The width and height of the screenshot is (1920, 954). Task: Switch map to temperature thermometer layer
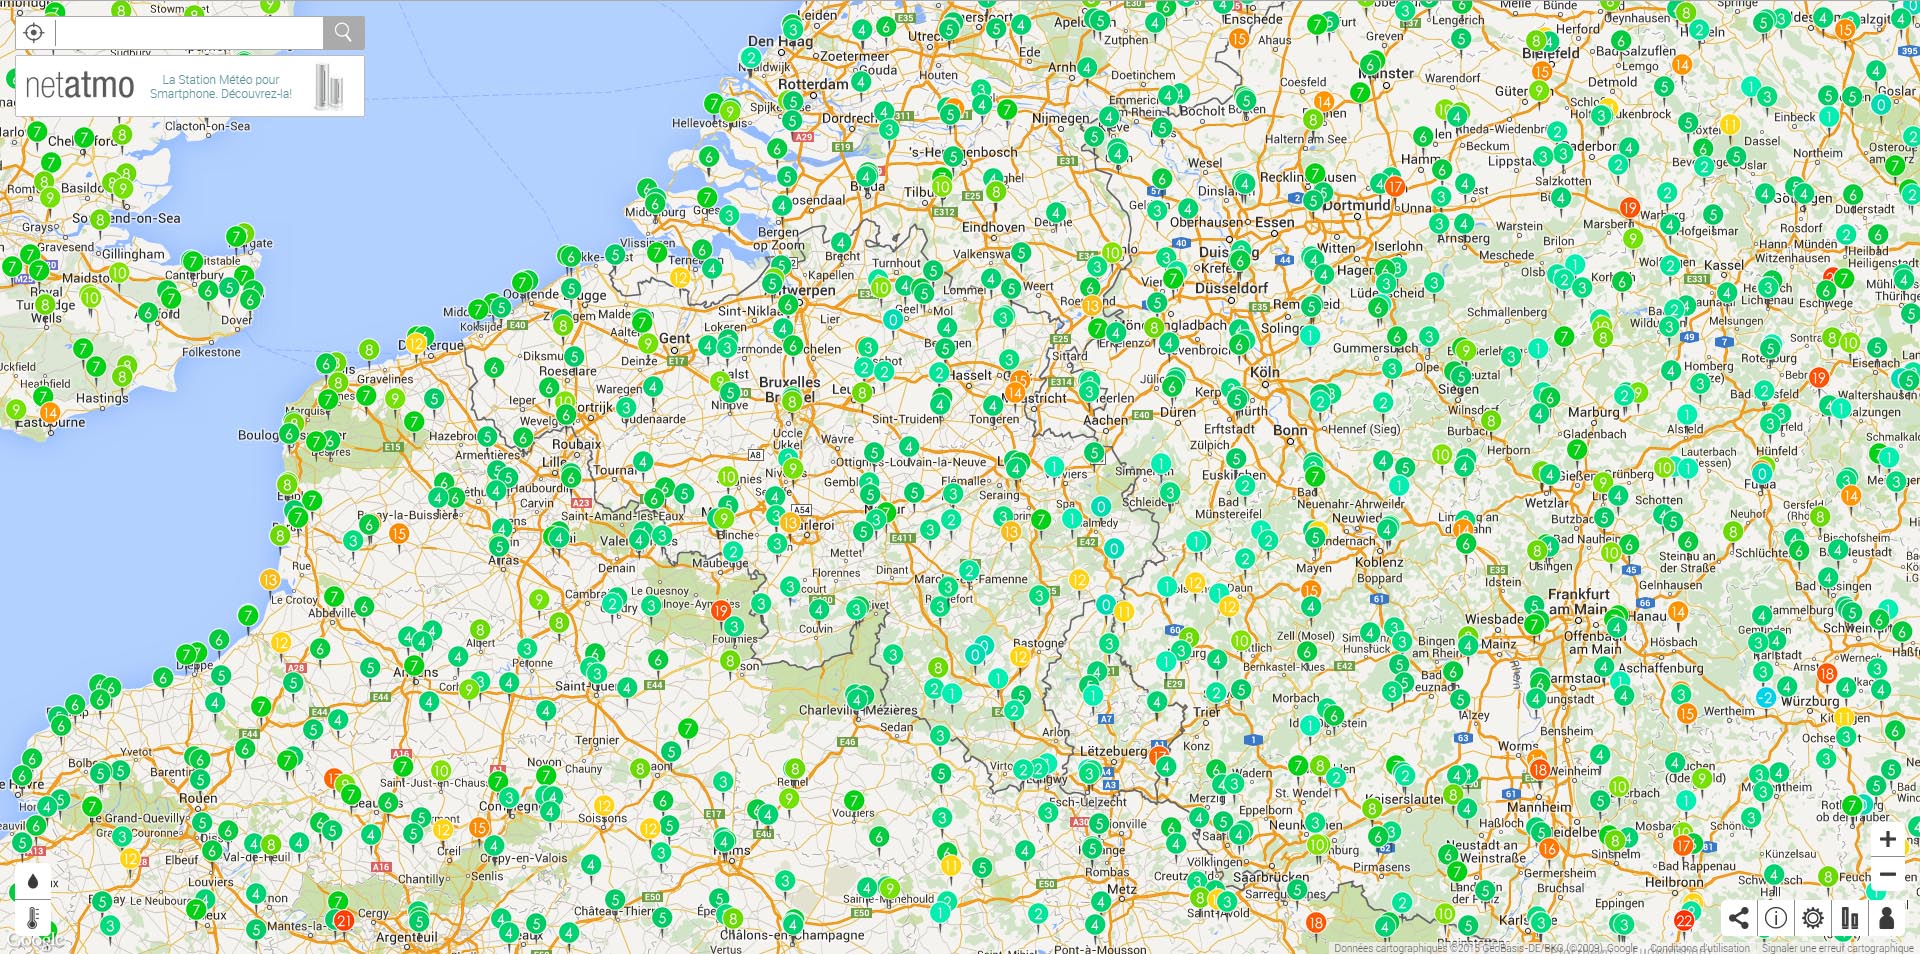(33, 917)
